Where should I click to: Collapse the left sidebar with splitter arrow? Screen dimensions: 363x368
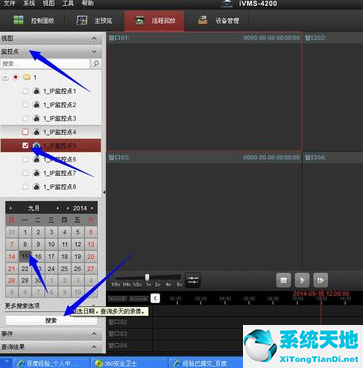point(104,192)
